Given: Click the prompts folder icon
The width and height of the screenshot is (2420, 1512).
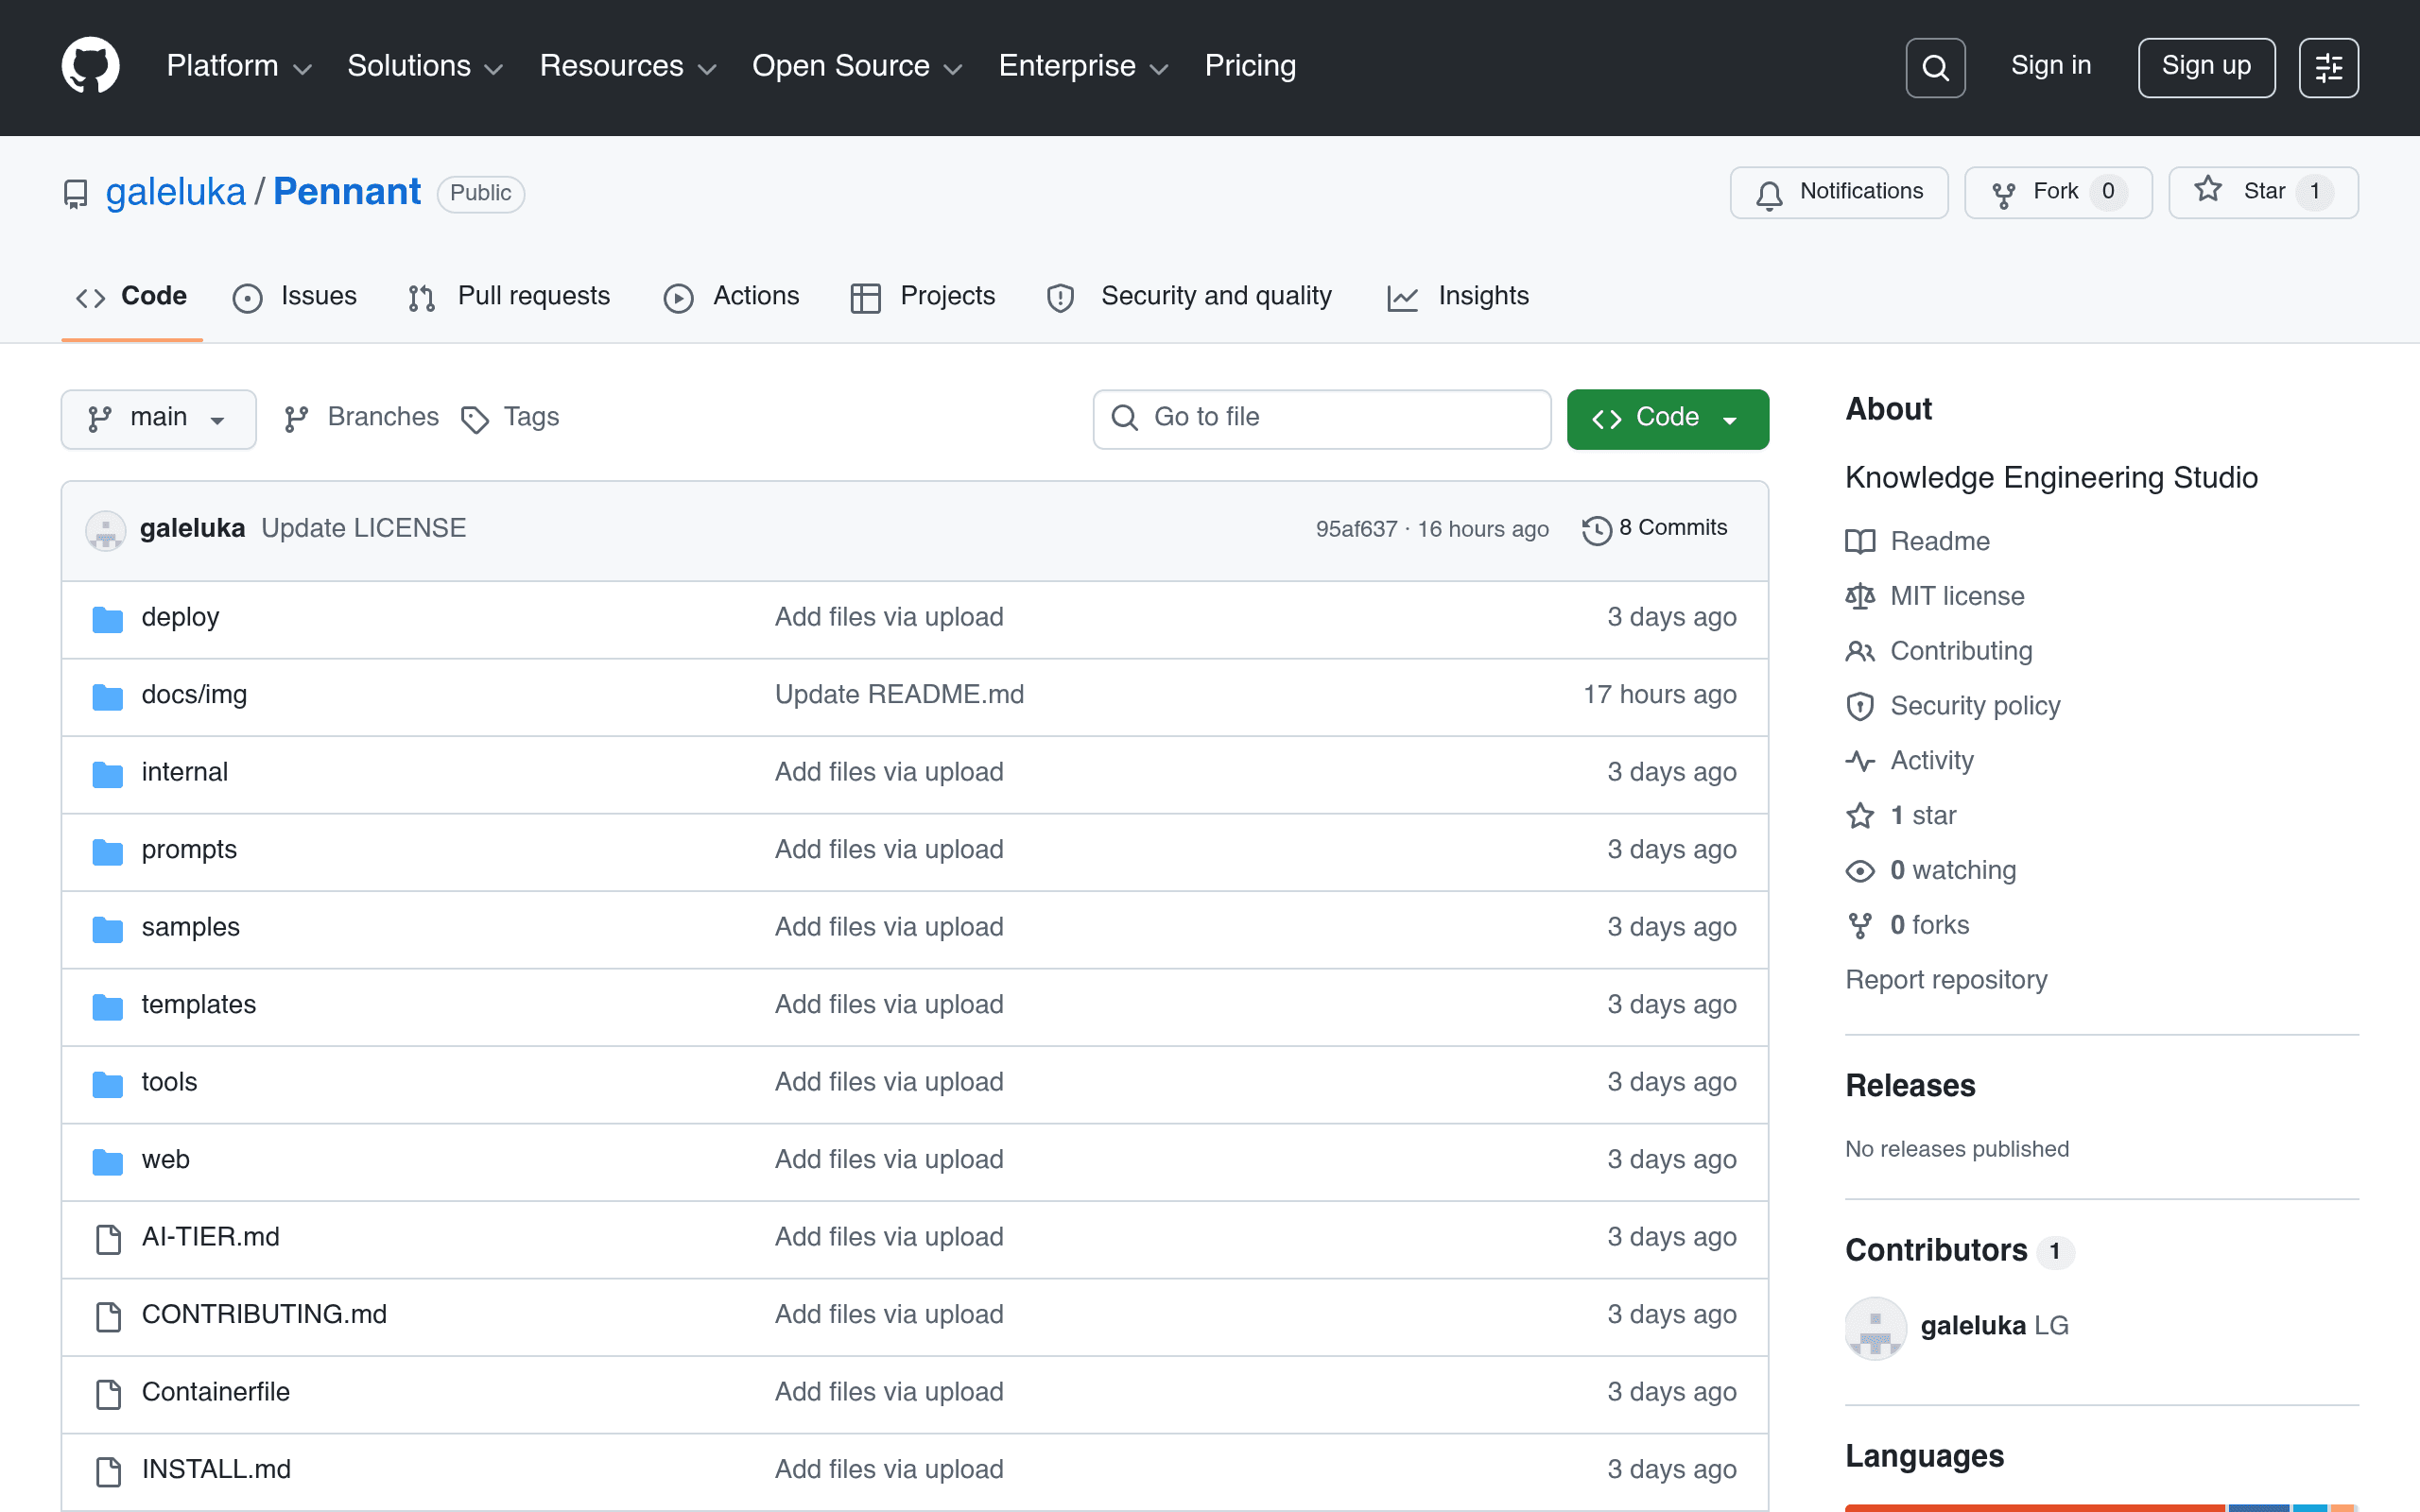Looking at the screenshot, I should click(108, 851).
